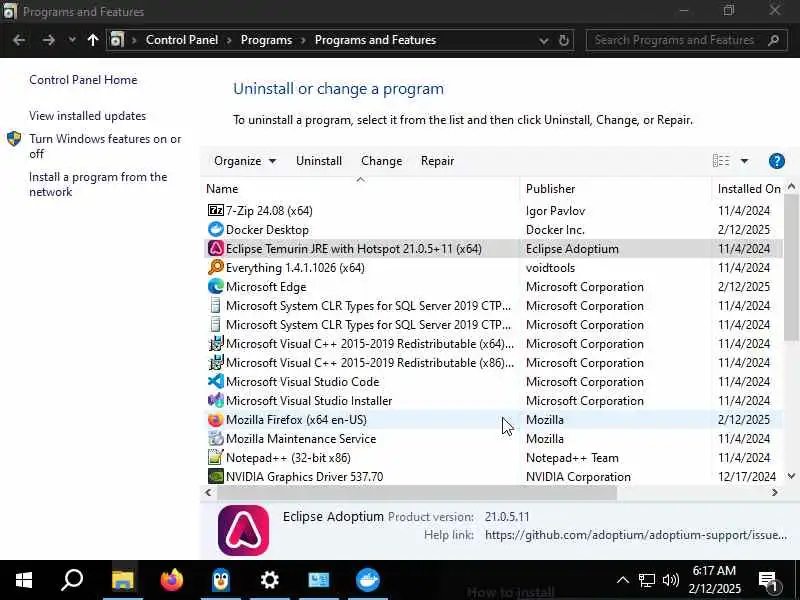Expand the chevron after Programs breadcrumb
The image size is (800, 600).
[x=303, y=40]
